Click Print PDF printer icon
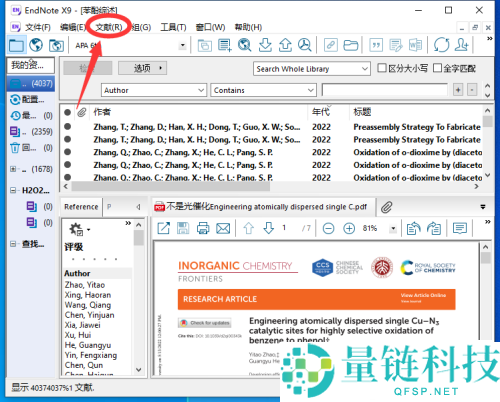The width and height of the screenshot is (500, 402). coord(203,228)
